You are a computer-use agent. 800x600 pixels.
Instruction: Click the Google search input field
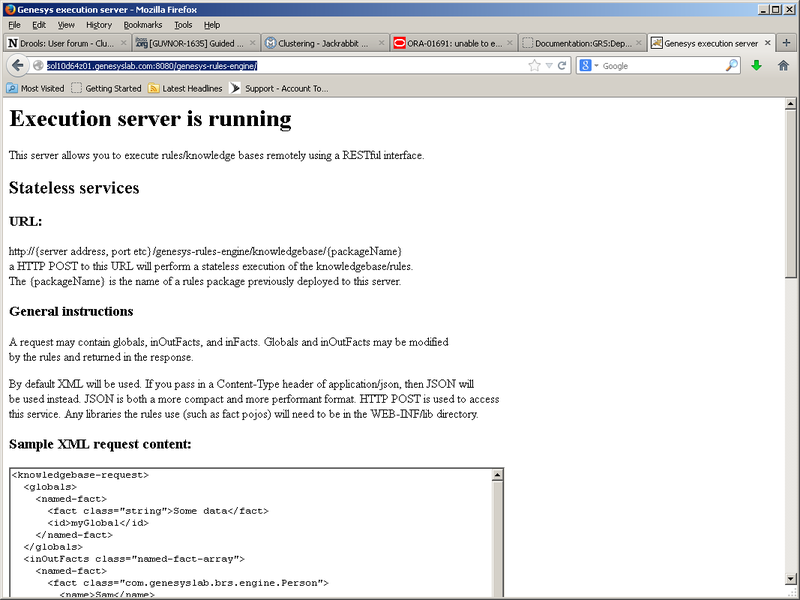[x=662, y=65]
